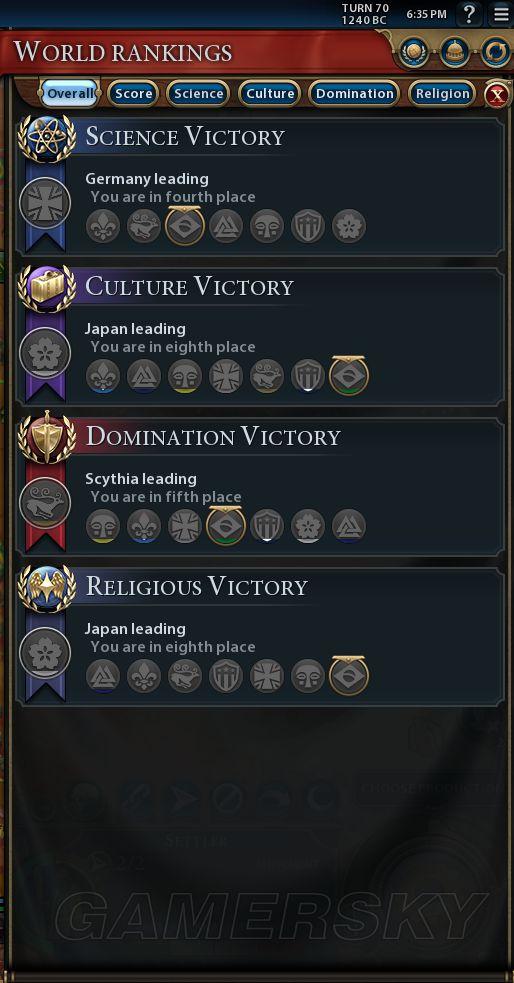Image resolution: width=514 pixels, height=983 pixels.
Task: Open the Domination rankings tab
Action: click(354, 94)
